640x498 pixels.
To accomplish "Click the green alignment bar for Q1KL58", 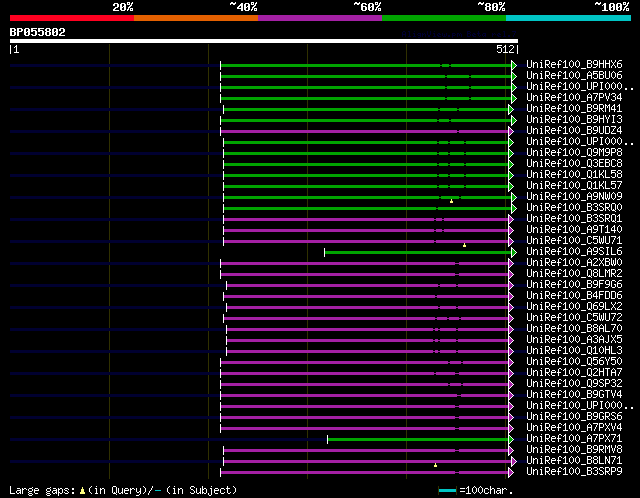I will pyautogui.click(x=366, y=176).
